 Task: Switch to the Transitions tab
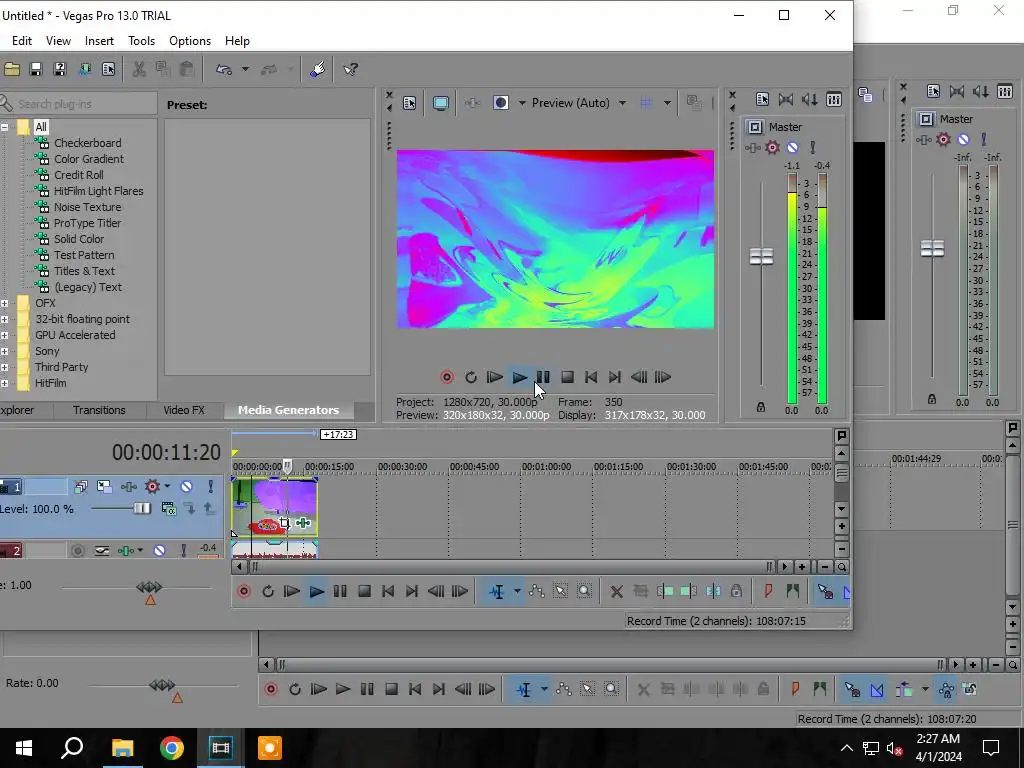[99, 410]
